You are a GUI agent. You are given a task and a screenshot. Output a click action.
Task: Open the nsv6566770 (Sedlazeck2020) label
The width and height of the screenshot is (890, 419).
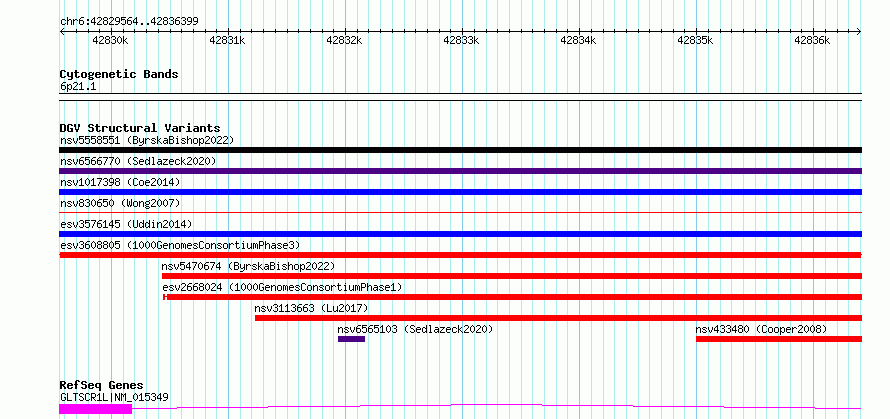tap(138, 161)
